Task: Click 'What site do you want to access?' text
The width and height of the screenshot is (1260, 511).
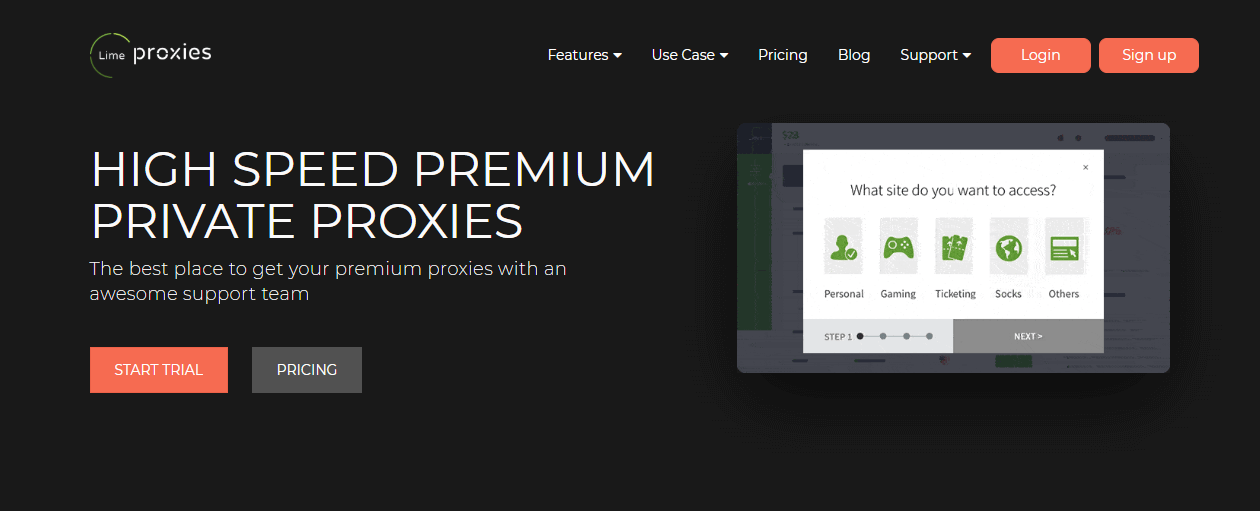Action: click(953, 190)
